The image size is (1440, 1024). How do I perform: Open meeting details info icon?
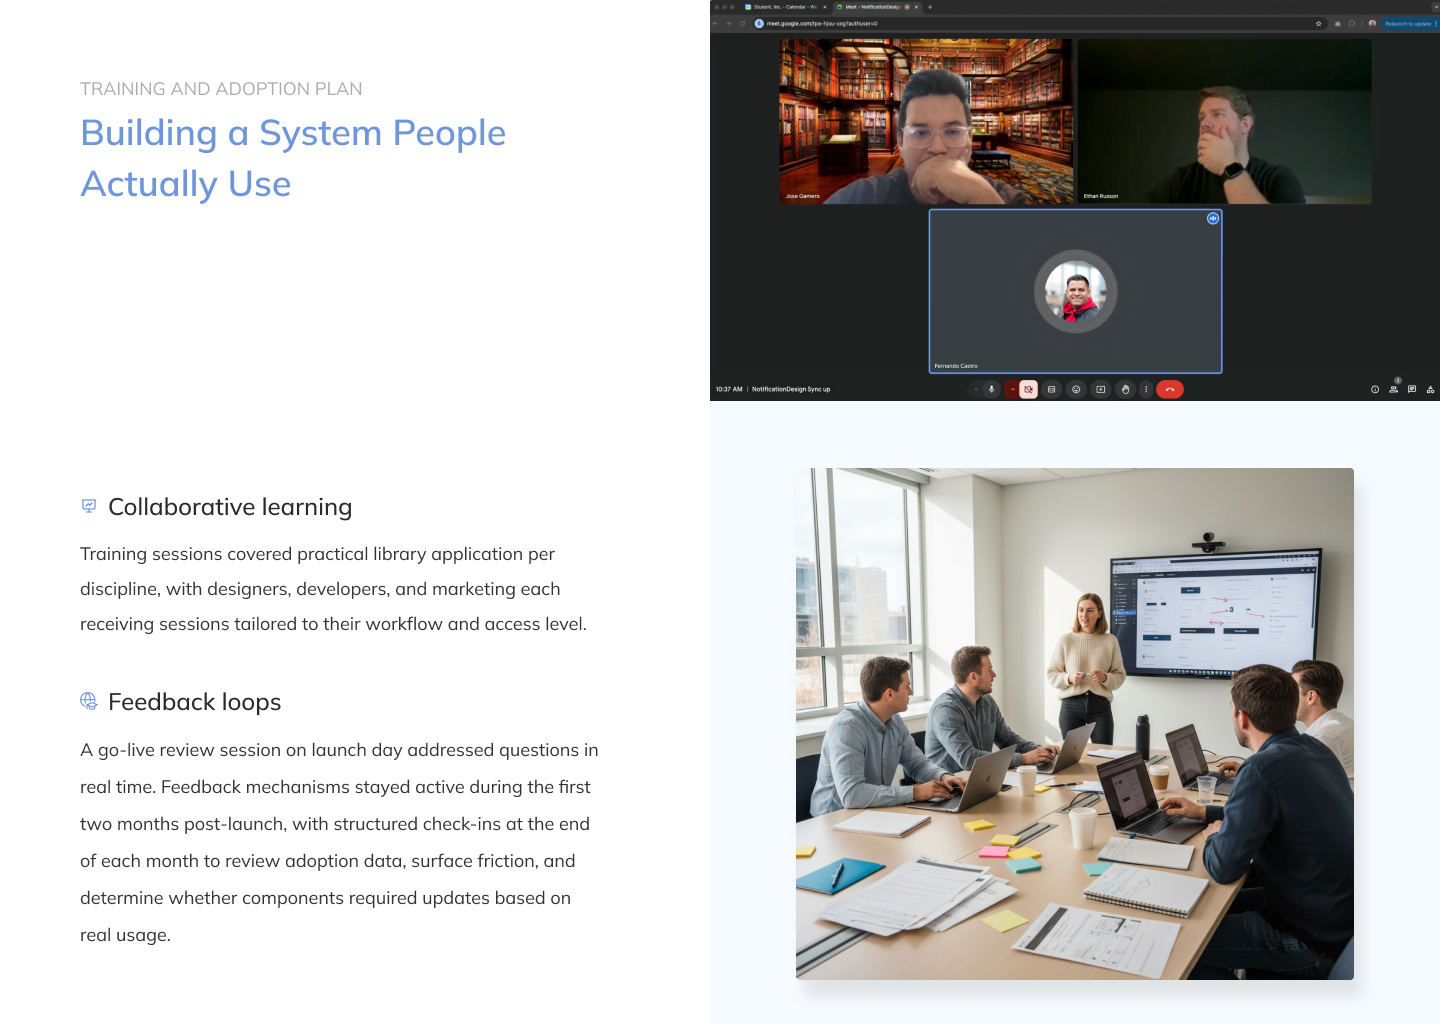click(1375, 390)
